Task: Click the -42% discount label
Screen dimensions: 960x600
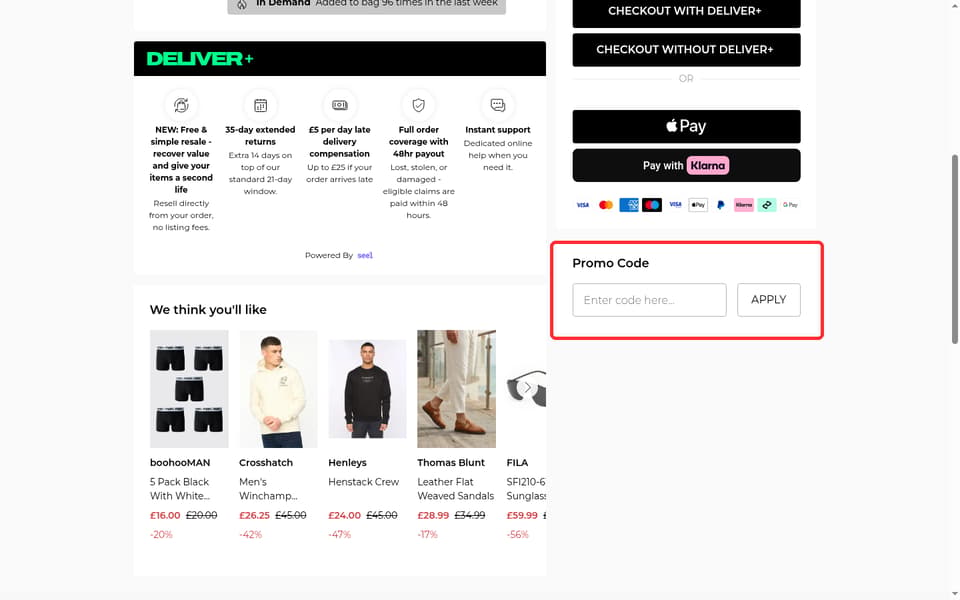Action: (x=250, y=534)
